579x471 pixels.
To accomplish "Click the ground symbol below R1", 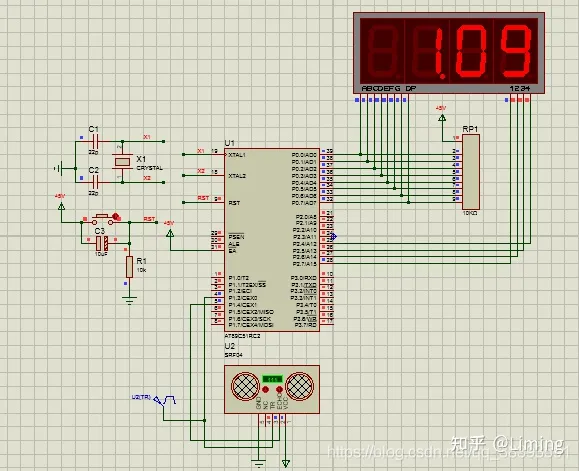I will point(129,300).
